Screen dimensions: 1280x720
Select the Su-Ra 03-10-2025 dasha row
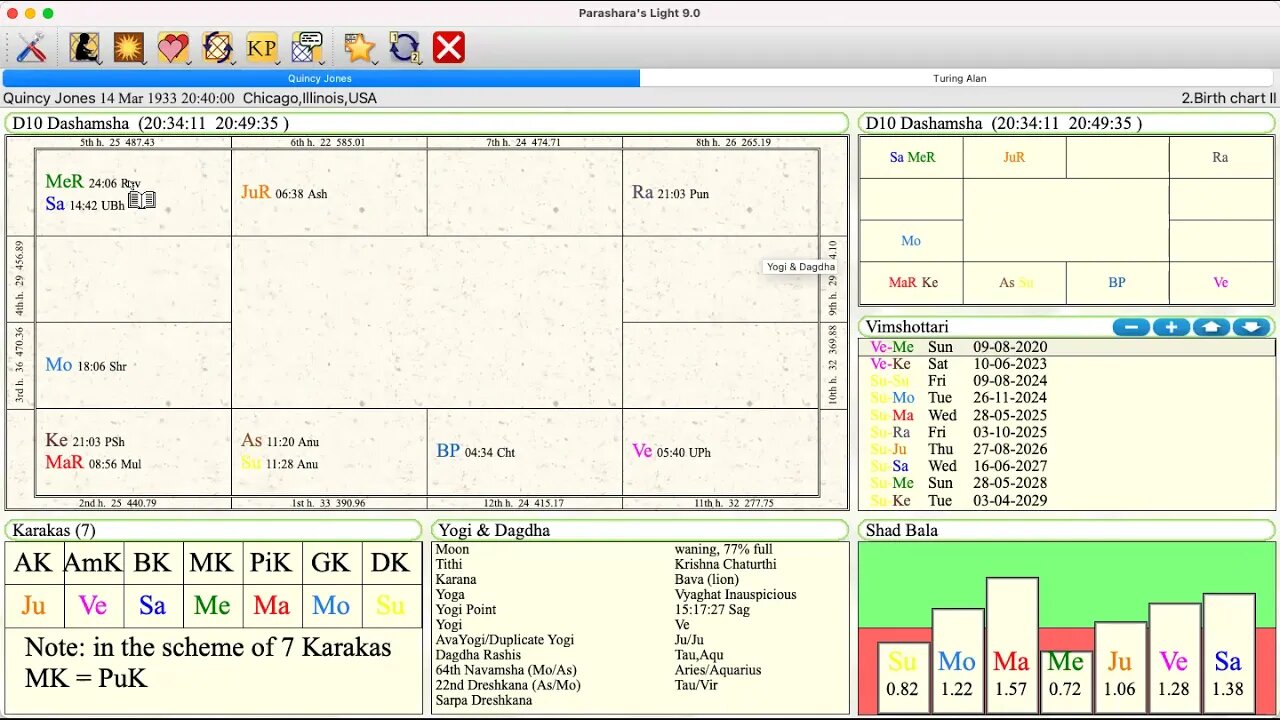pyautogui.click(x=1067, y=432)
